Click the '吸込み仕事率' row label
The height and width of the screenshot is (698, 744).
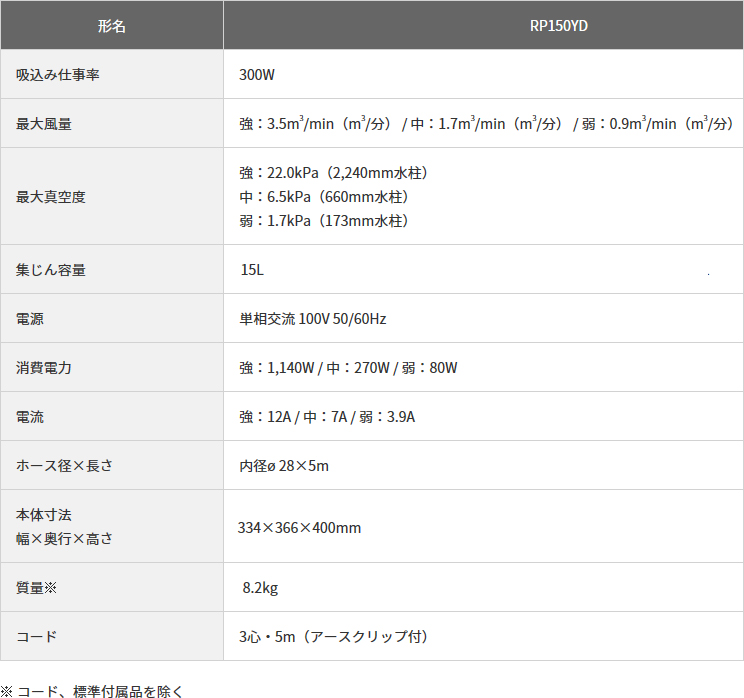tap(57, 74)
